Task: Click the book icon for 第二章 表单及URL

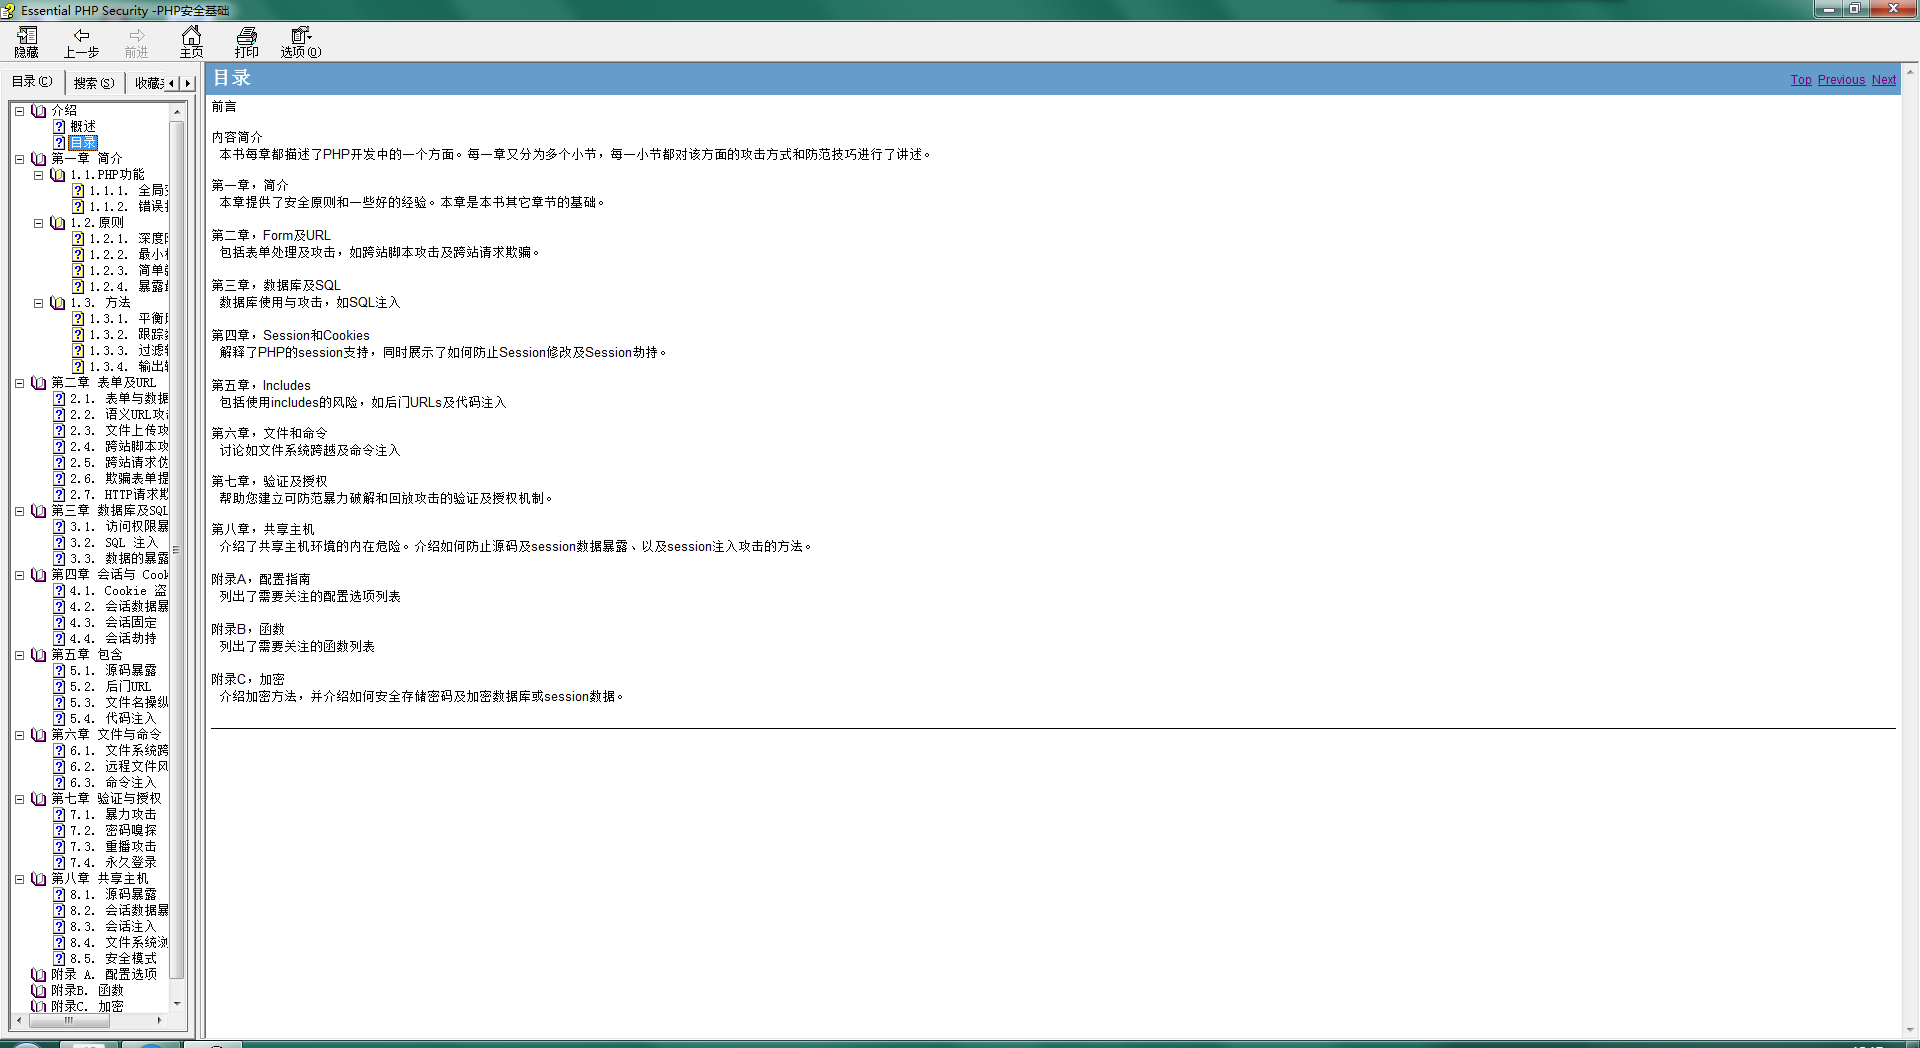Action: point(39,383)
